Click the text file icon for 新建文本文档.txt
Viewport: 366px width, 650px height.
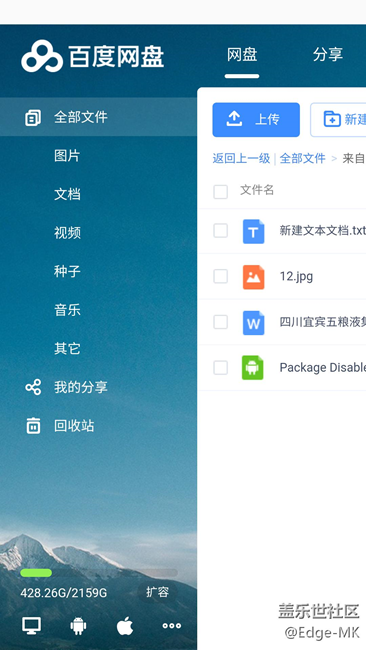[253, 231]
